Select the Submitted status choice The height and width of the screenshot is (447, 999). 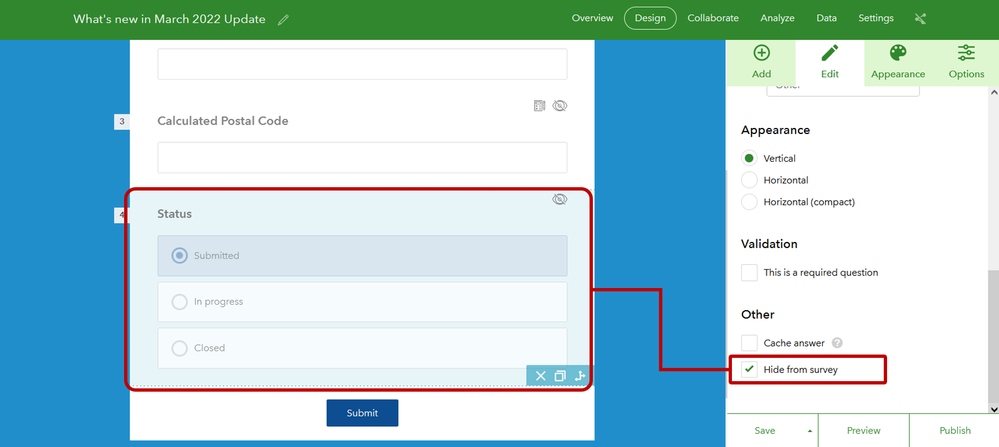click(363, 255)
